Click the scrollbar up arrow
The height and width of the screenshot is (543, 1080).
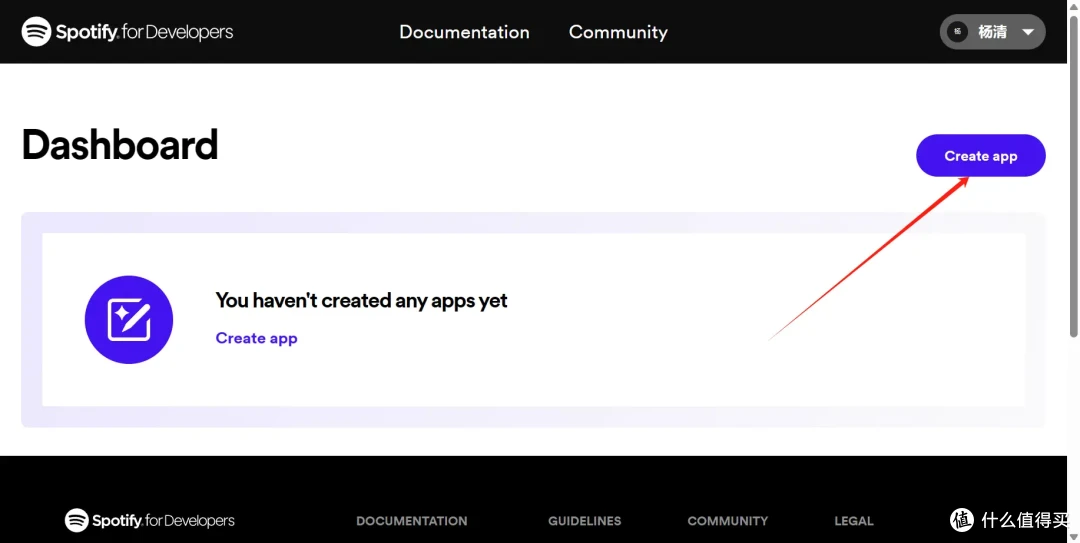pyautogui.click(x=1073, y=6)
